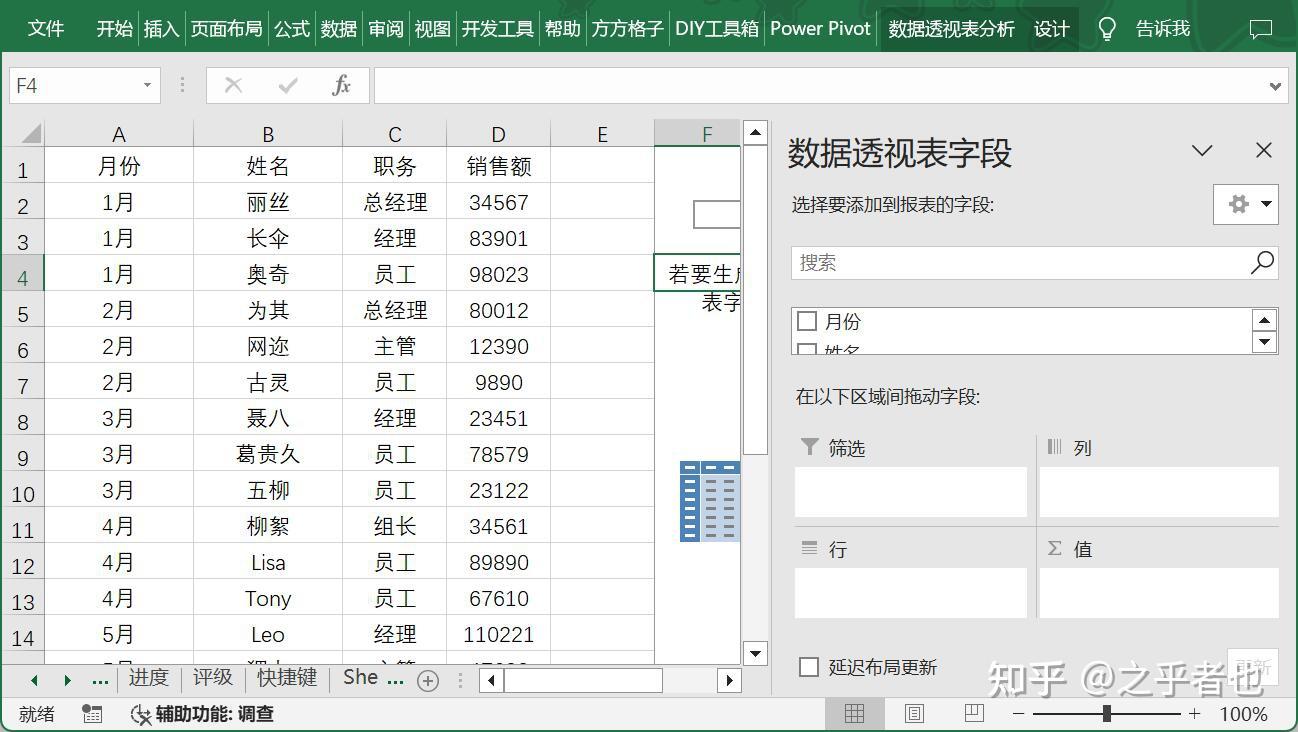Screen dimensions: 1298x732
Task: Expand the formula bar with its chevron
Action: 1277,85
